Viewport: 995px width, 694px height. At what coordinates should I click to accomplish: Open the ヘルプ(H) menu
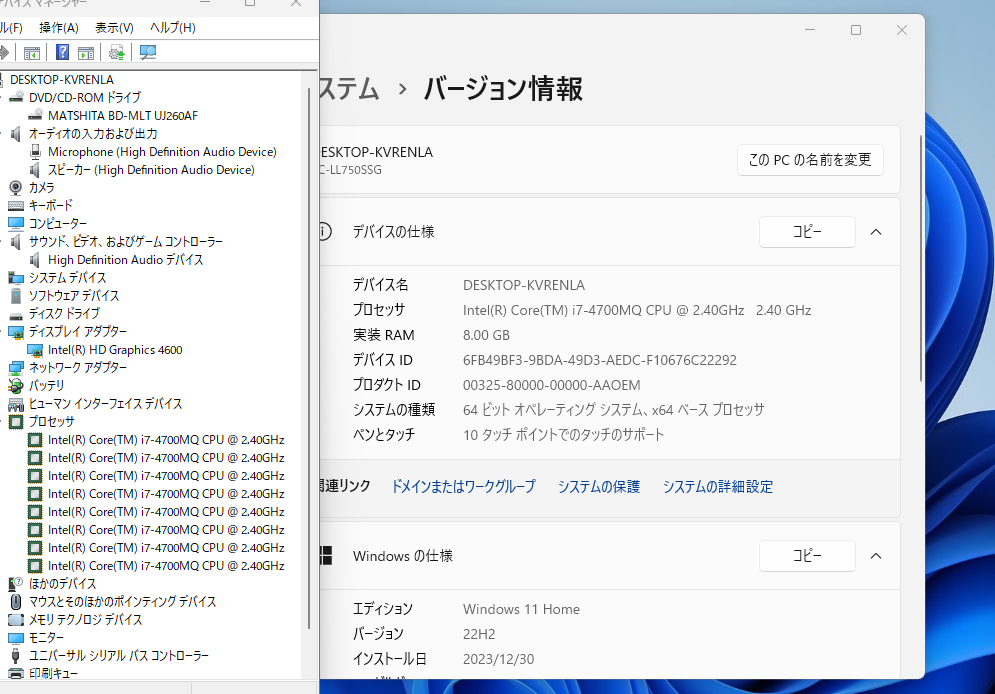[x=173, y=27]
